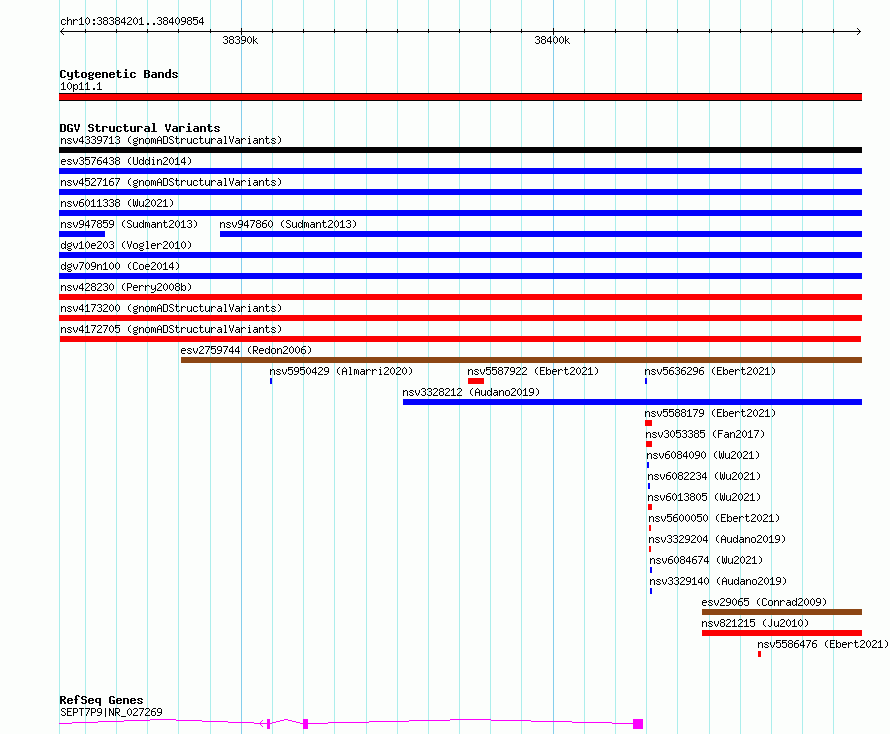The width and height of the screenshot is (890, 734).
Task: Click the nsv4527167 gnomAD variant label
Action: pos(171,182)
